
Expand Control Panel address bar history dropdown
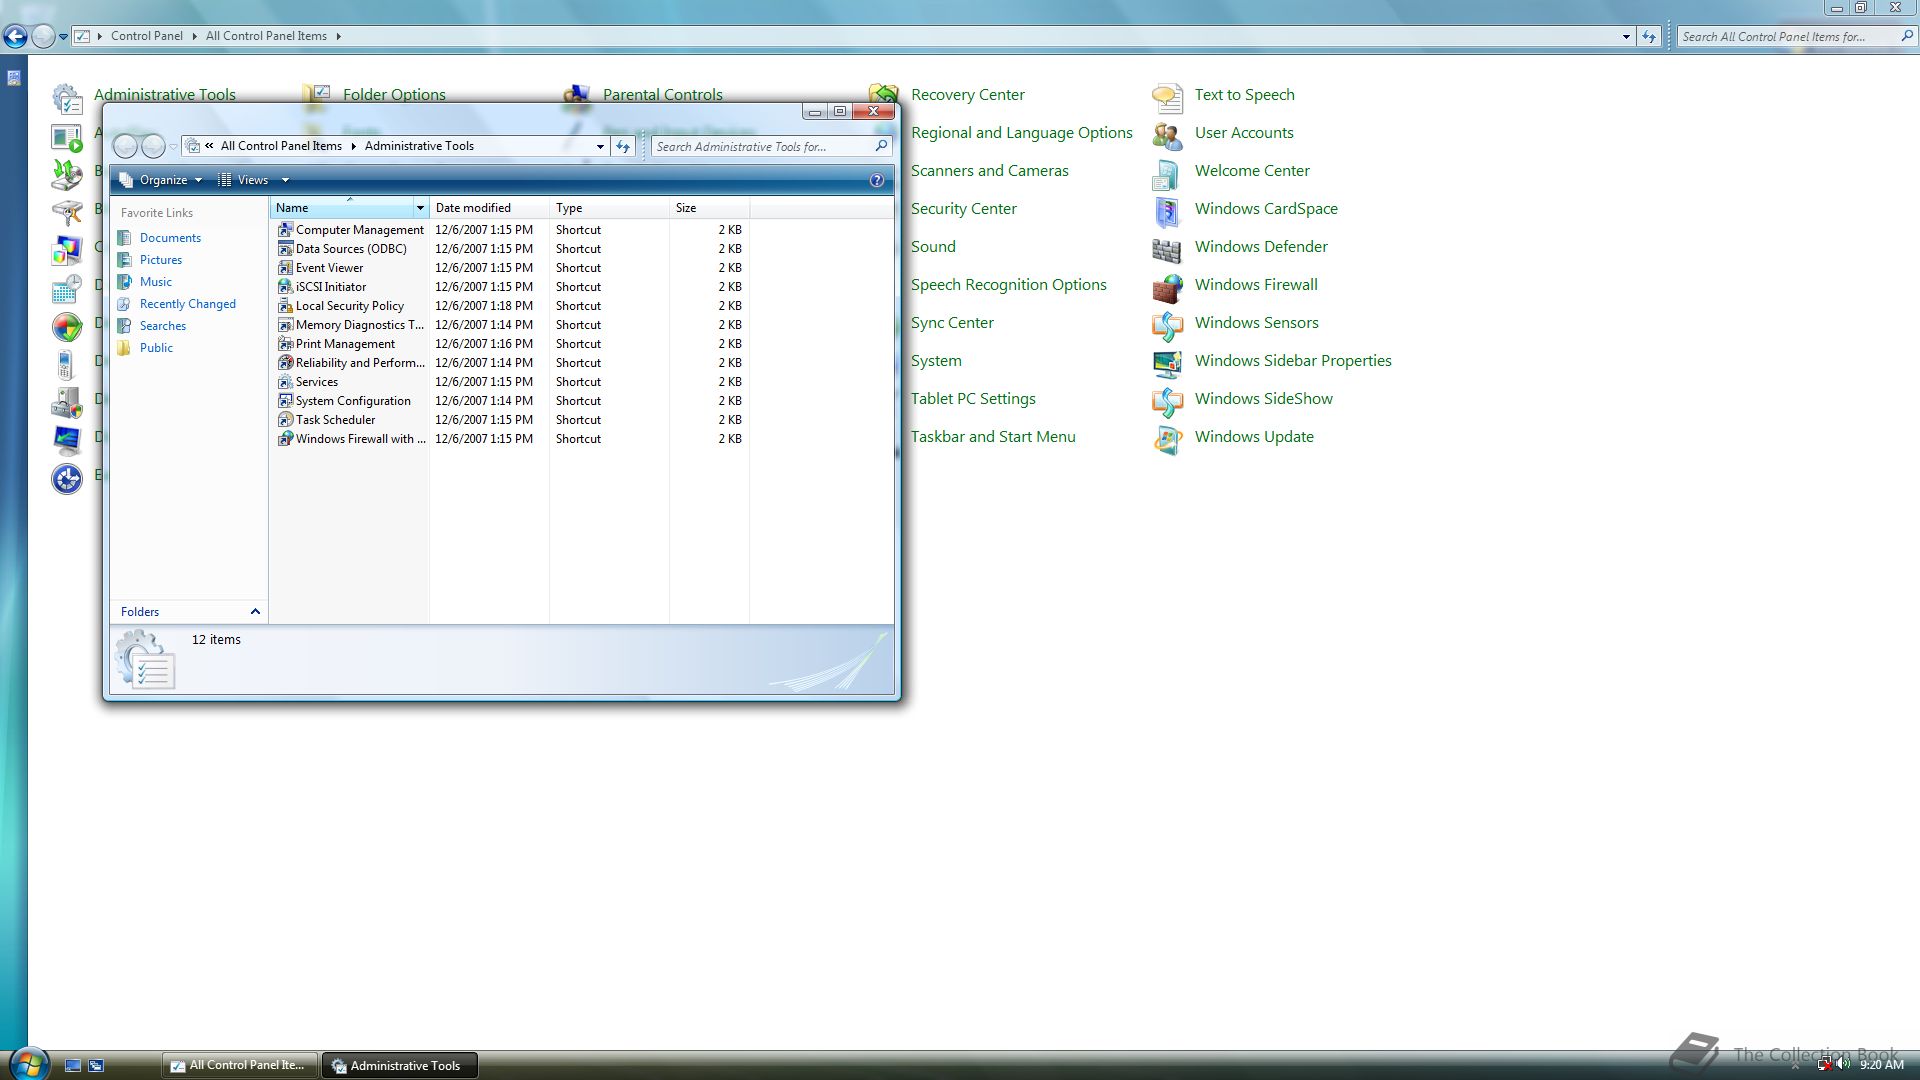point(1626,37)
